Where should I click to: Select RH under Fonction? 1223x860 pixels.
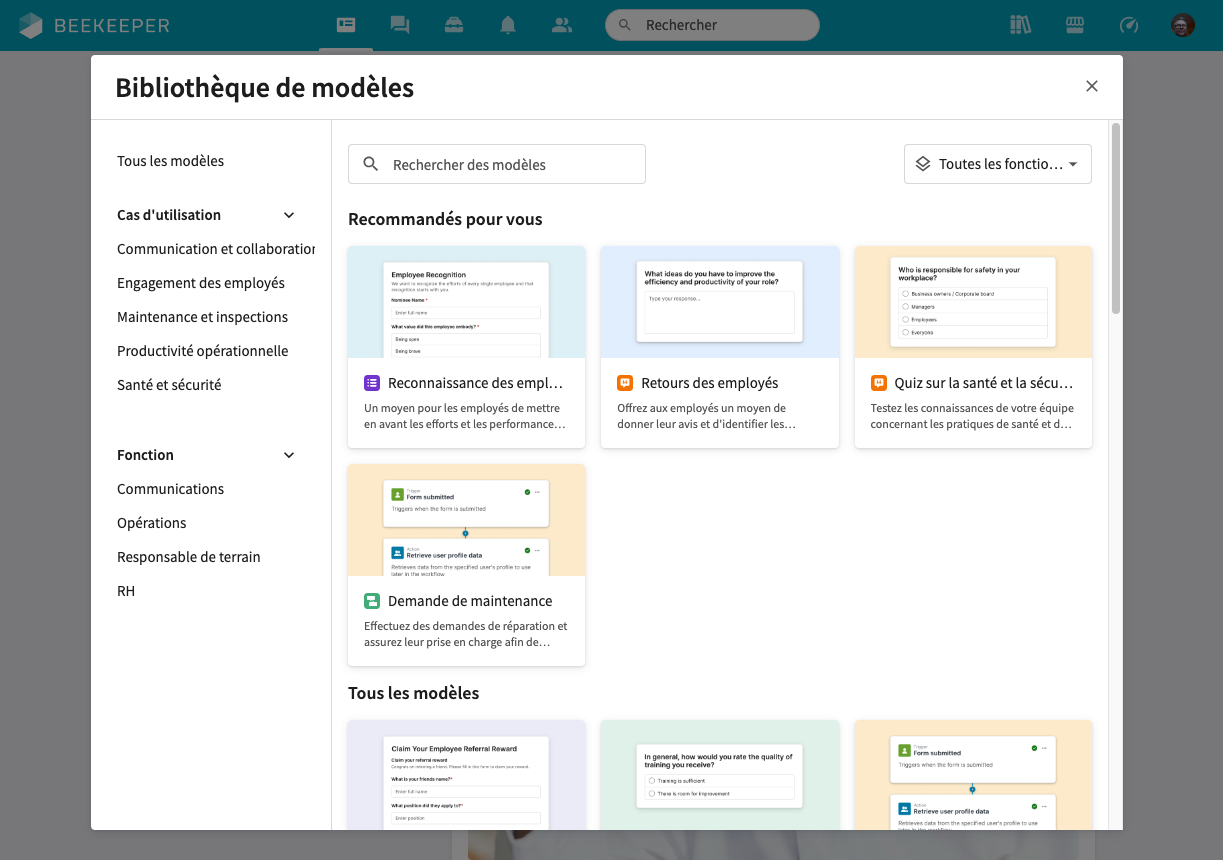(125, 590)
